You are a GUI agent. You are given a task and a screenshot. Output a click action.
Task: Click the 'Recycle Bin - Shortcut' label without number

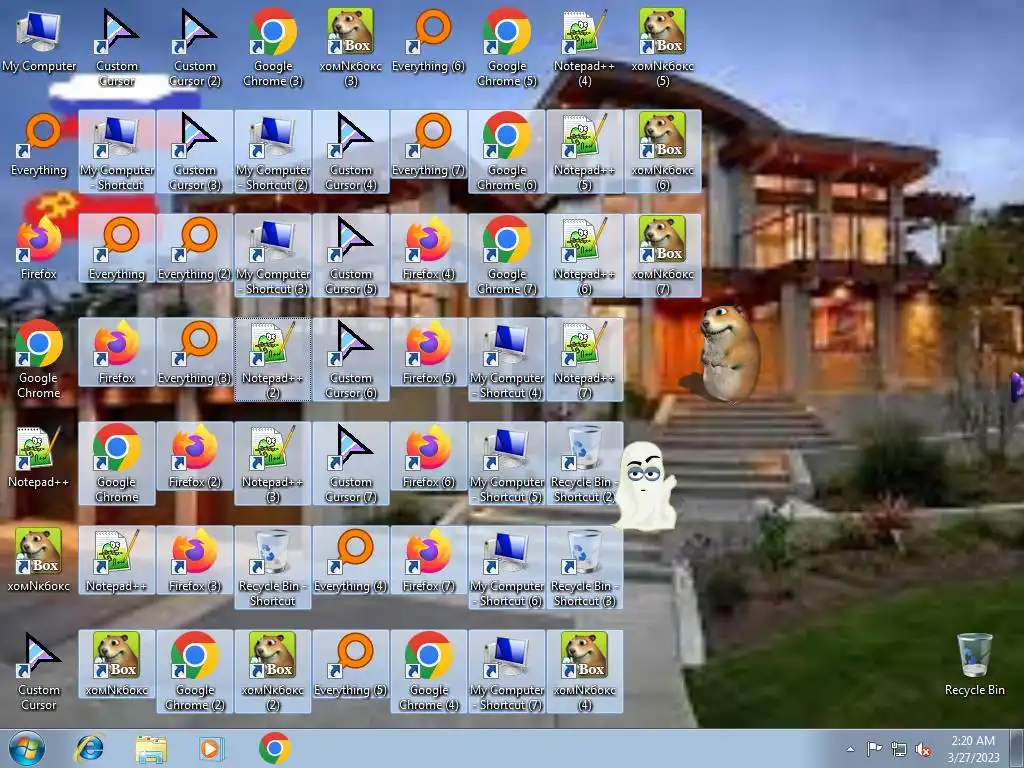(273, 593)
